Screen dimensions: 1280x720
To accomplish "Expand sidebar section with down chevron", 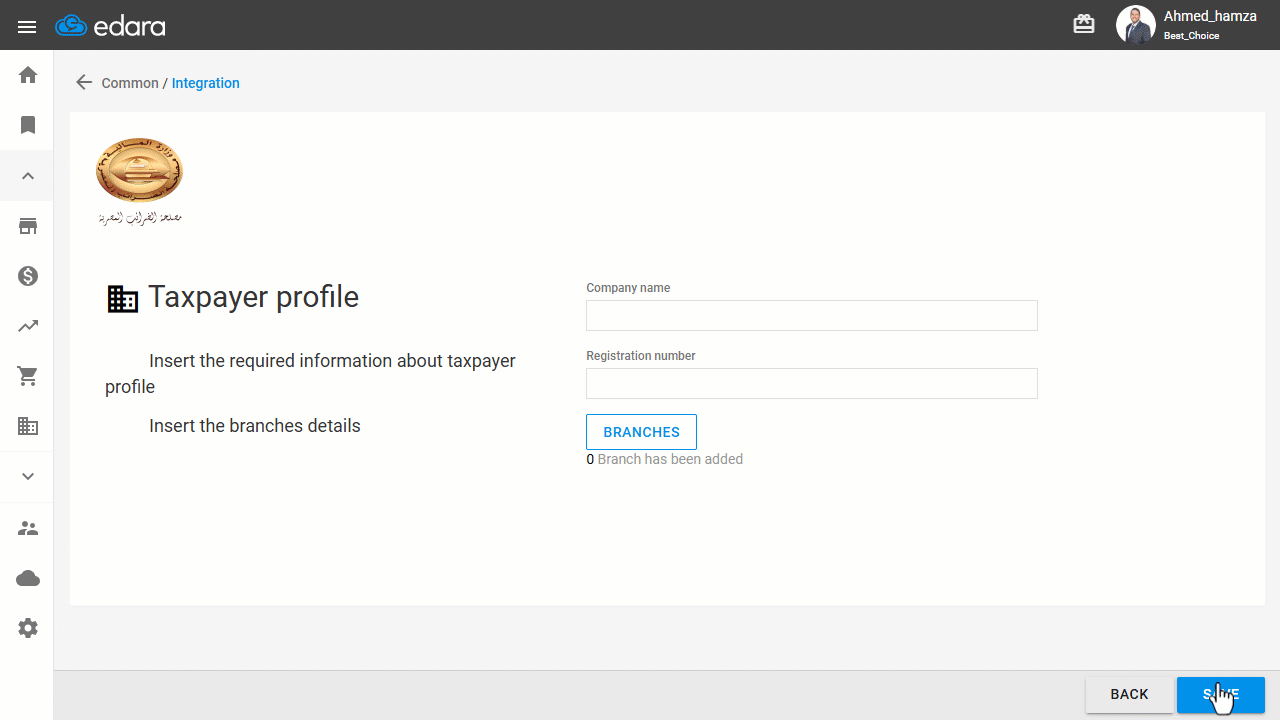I will point(28,476).
